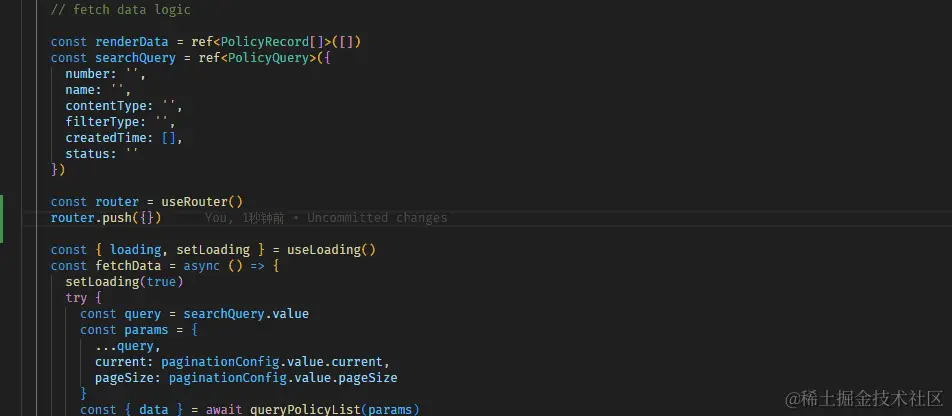Click the "number: ''" property line
952x416 pixels.
click(106, 74)
